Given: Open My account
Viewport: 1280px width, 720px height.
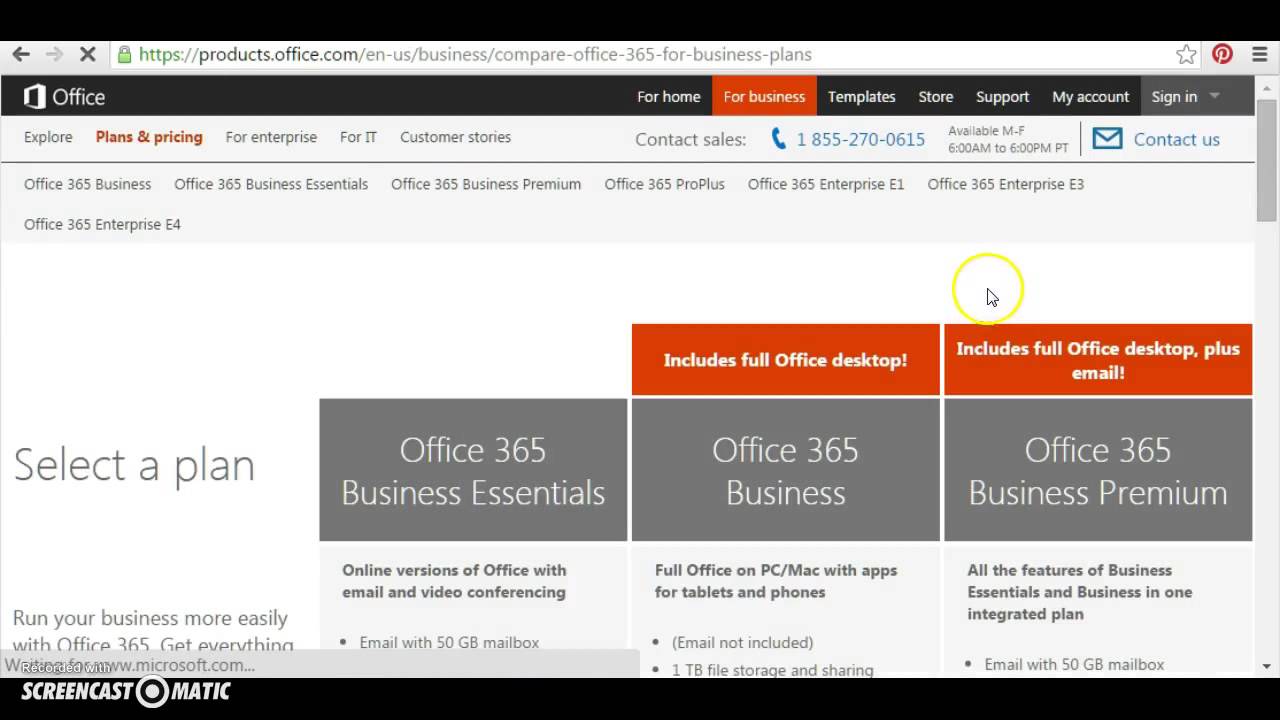Looking at the screenshot, I should (x=1090, y=97).
